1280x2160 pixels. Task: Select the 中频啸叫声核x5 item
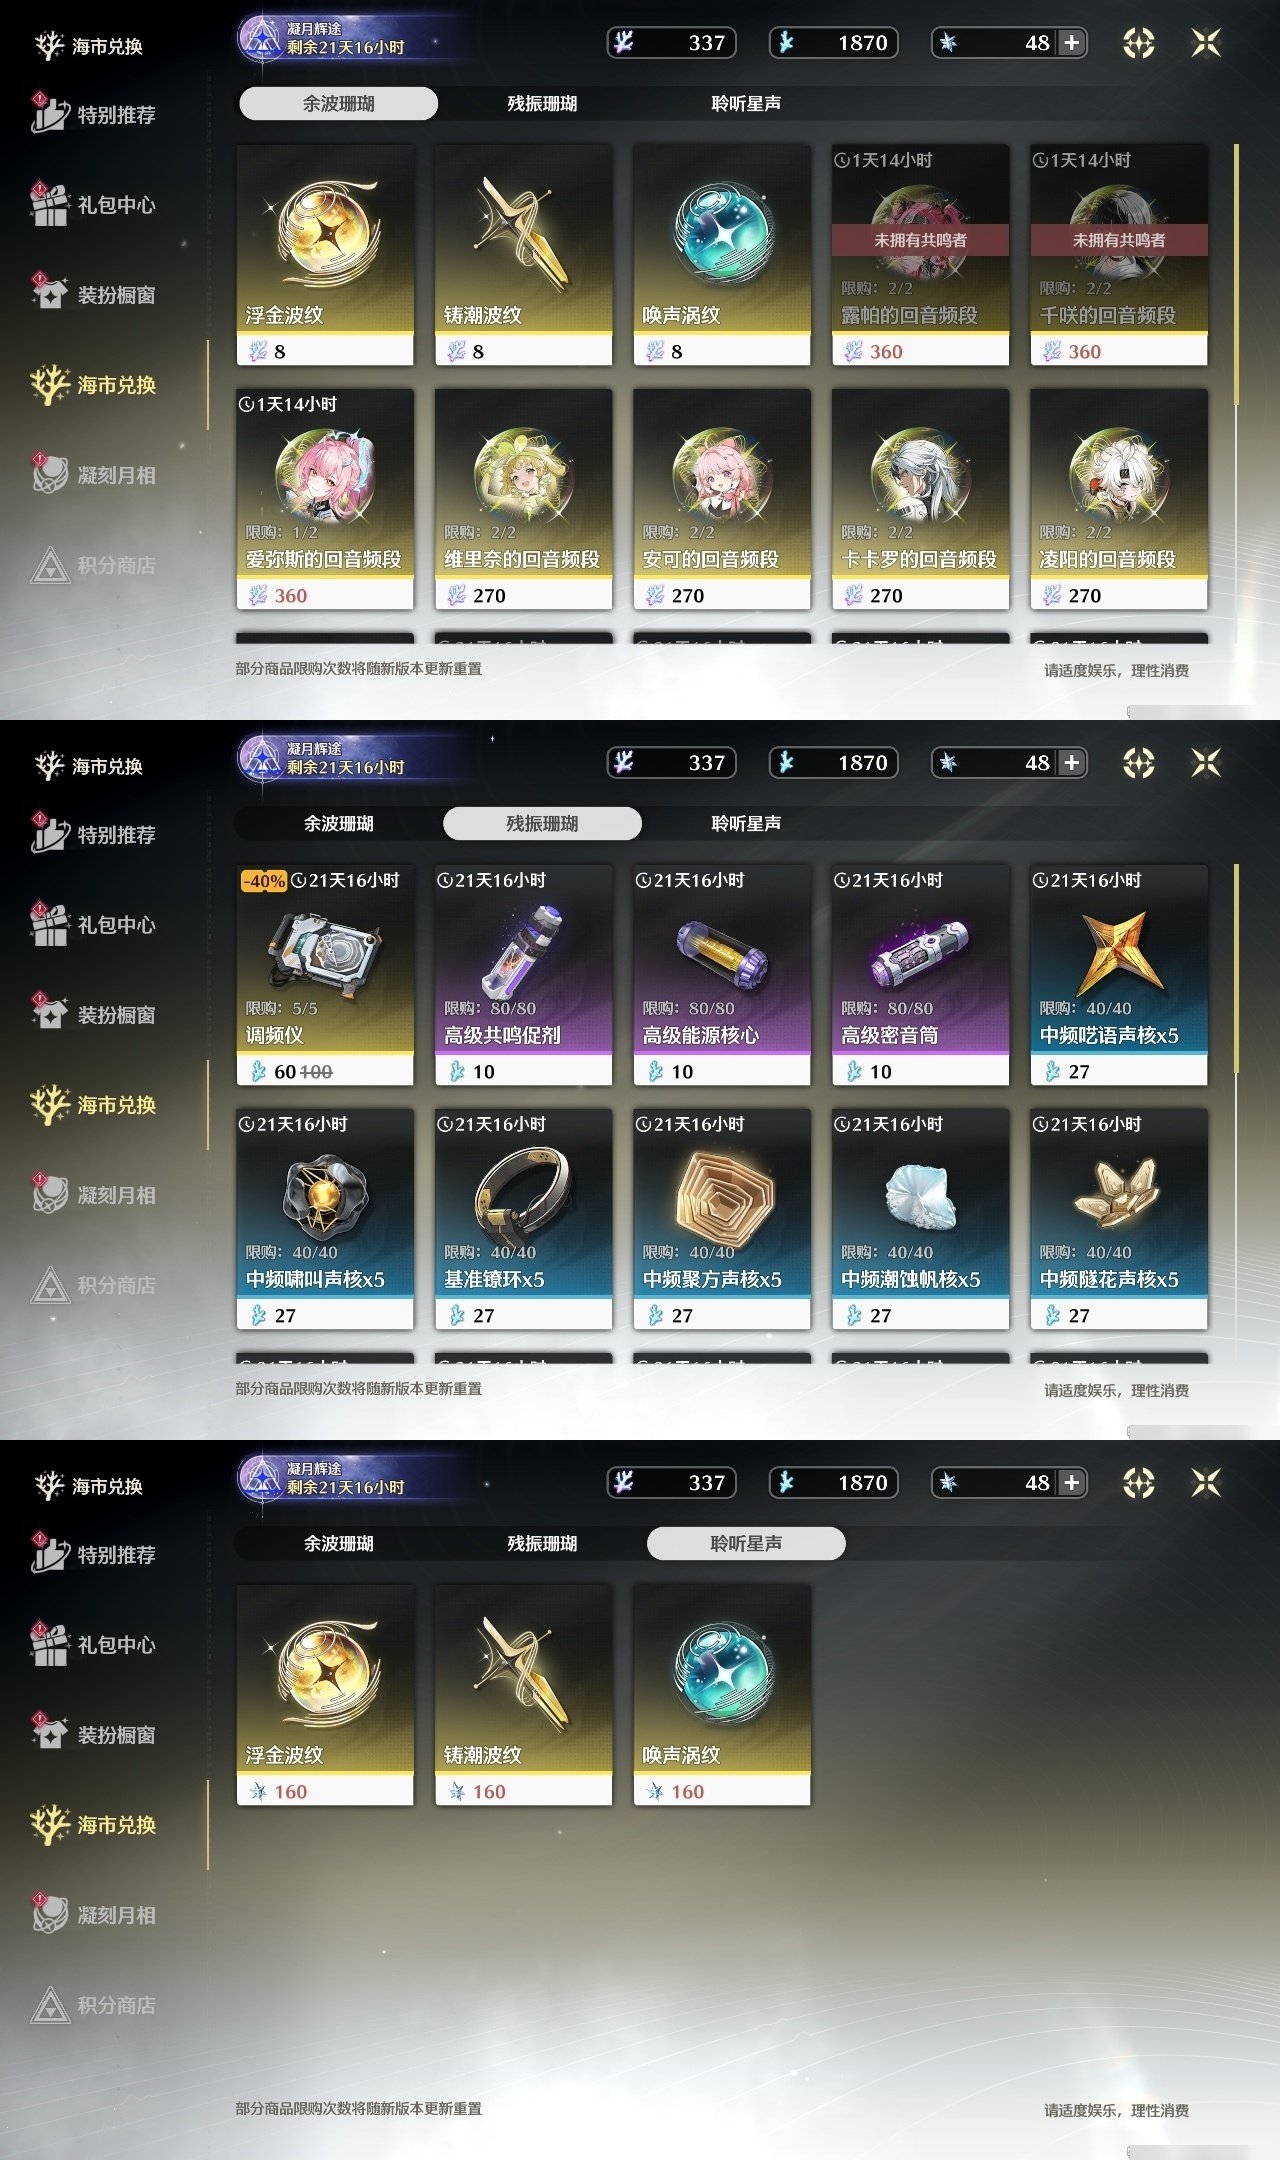(325, 1219)
